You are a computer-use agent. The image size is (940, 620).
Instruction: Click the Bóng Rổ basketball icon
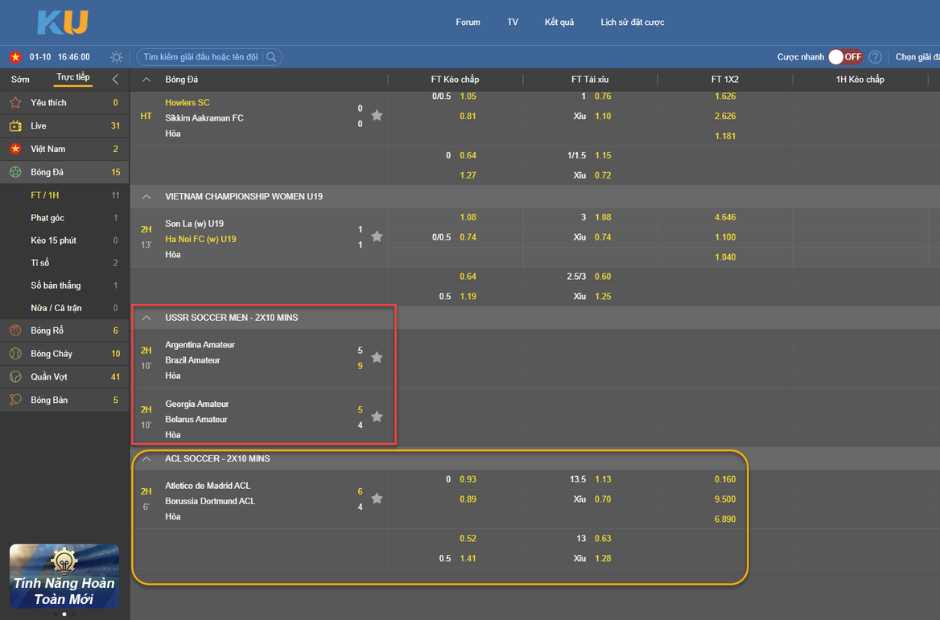(x=16, y=330)
